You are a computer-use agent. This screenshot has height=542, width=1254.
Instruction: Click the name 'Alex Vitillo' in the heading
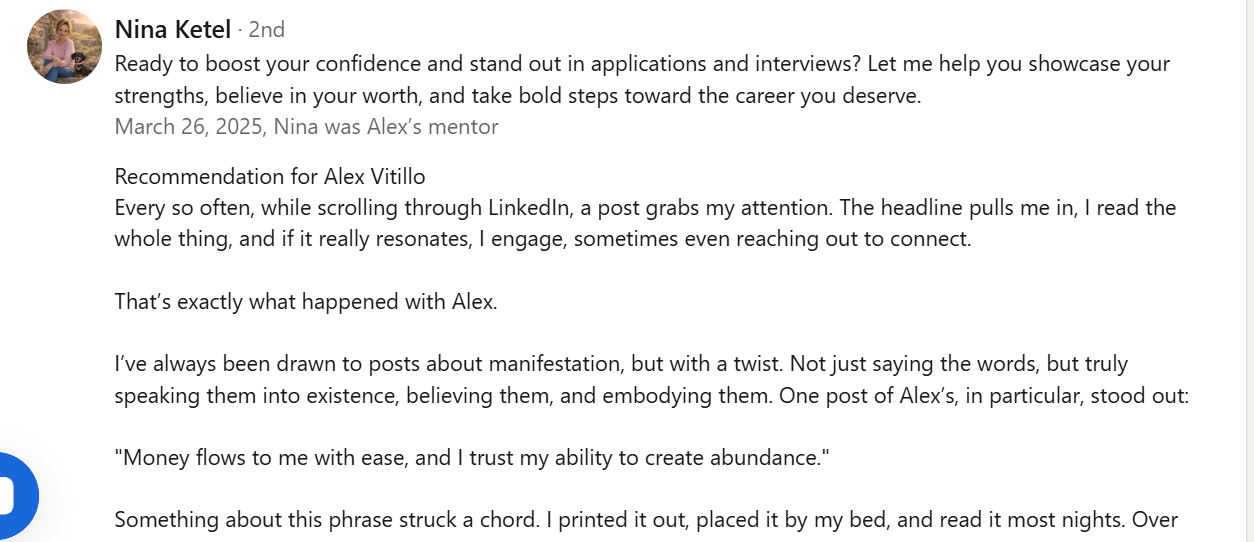pyautogui.click(x=375, y=177)
